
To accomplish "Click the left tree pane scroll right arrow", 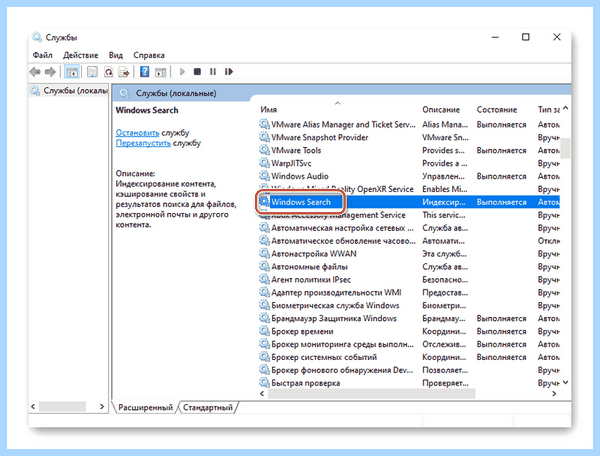I will pyautogui.click(x=102, y=406).
